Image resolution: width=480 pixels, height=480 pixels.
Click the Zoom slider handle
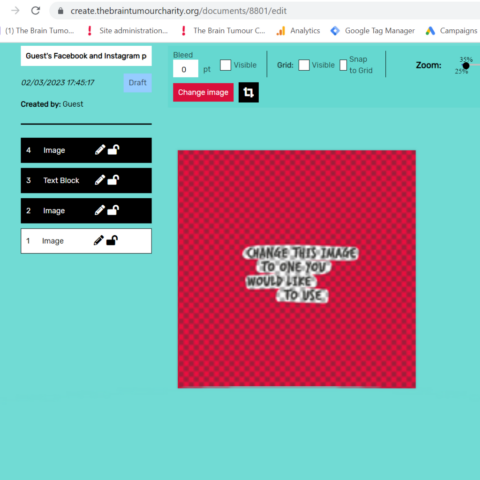[x=466, y=65]
